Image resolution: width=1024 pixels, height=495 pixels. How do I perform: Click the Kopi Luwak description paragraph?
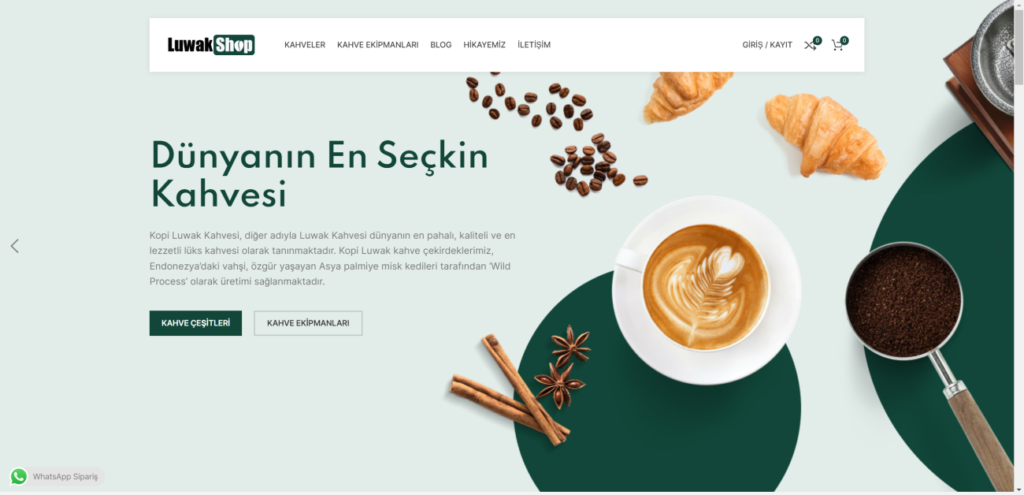pyautogui.click(x=334, y=259)
